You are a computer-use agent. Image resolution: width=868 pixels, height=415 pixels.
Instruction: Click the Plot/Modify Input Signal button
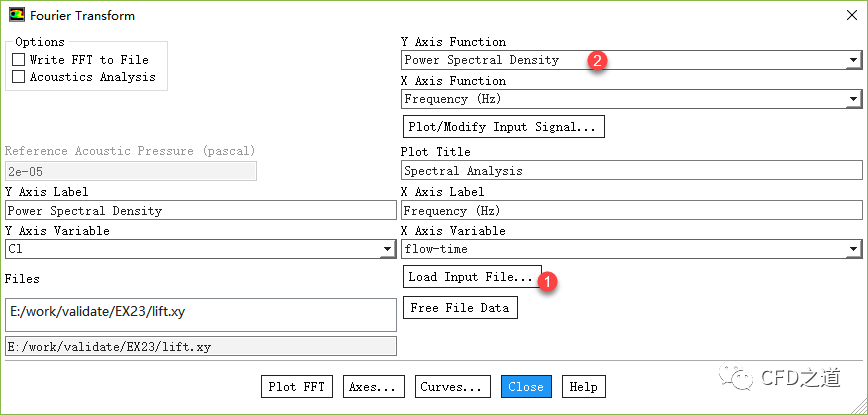point(503,127)
